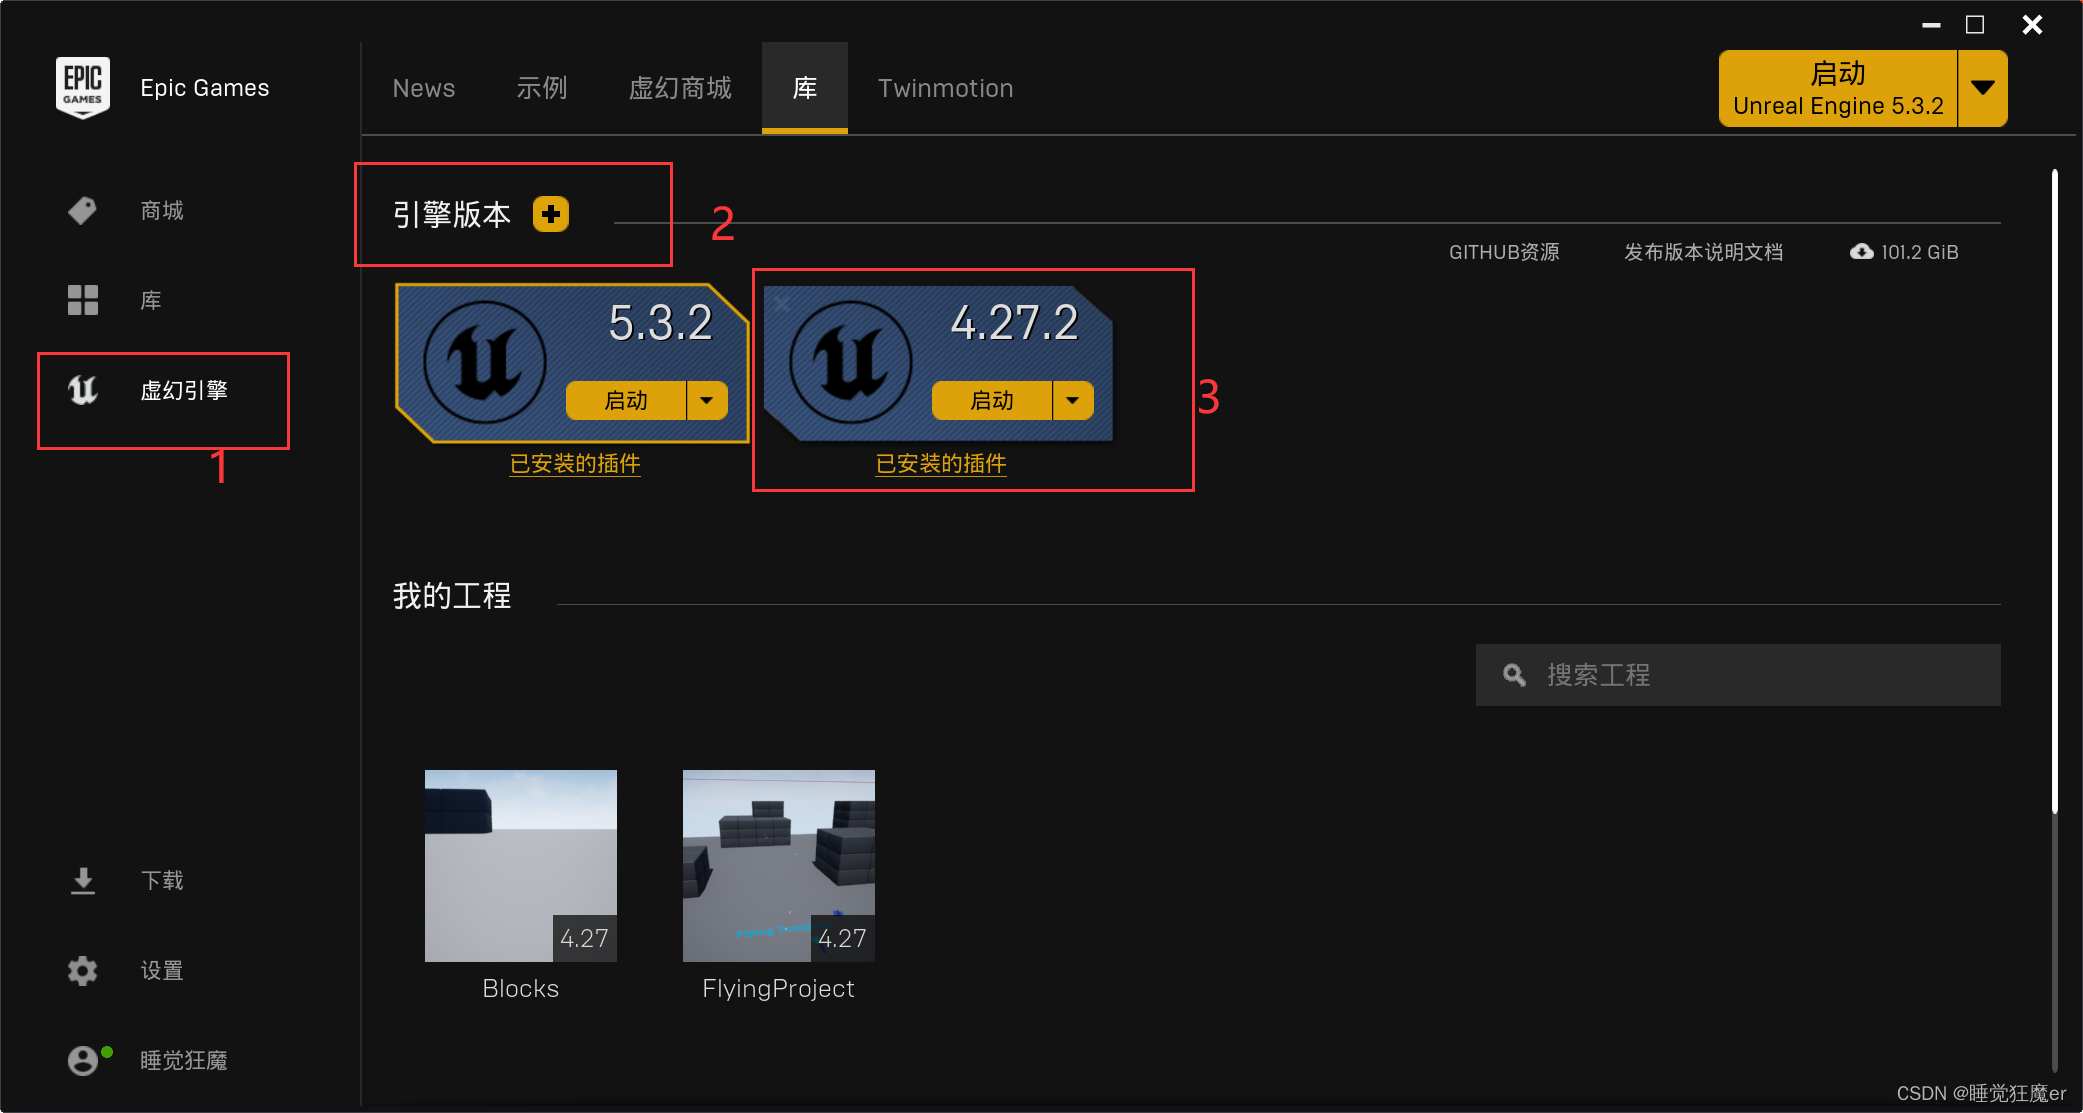Open the FlyingProject project thumbnail

(x=779, y=866)
